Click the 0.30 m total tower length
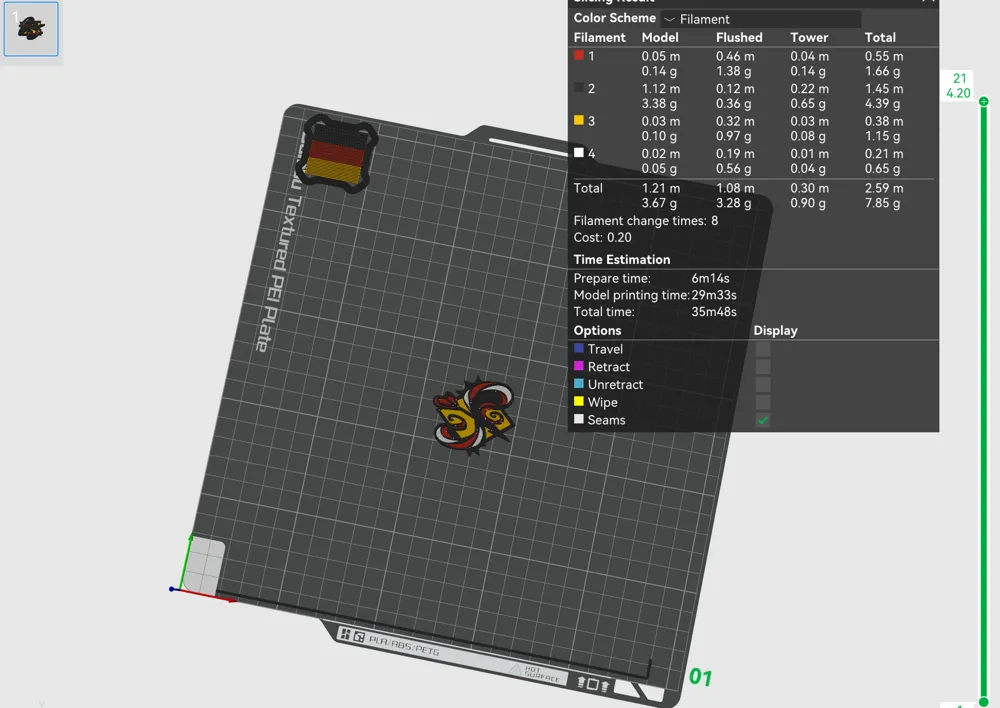Image resolution: width=1000 pixels, height=708 pixels. pos(809,188)
